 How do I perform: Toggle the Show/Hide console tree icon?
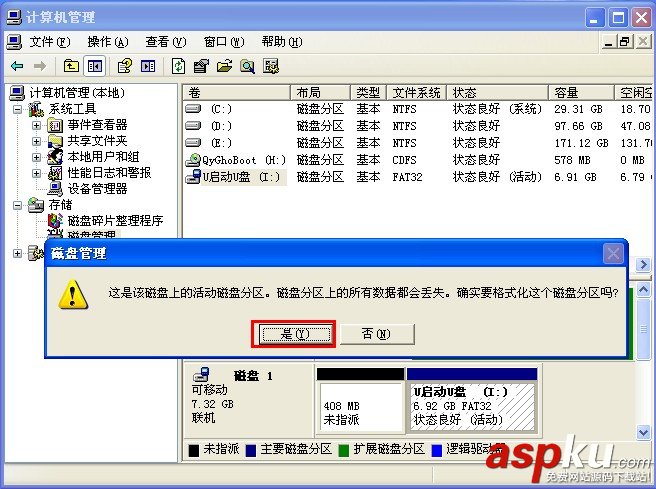(95, 66)
